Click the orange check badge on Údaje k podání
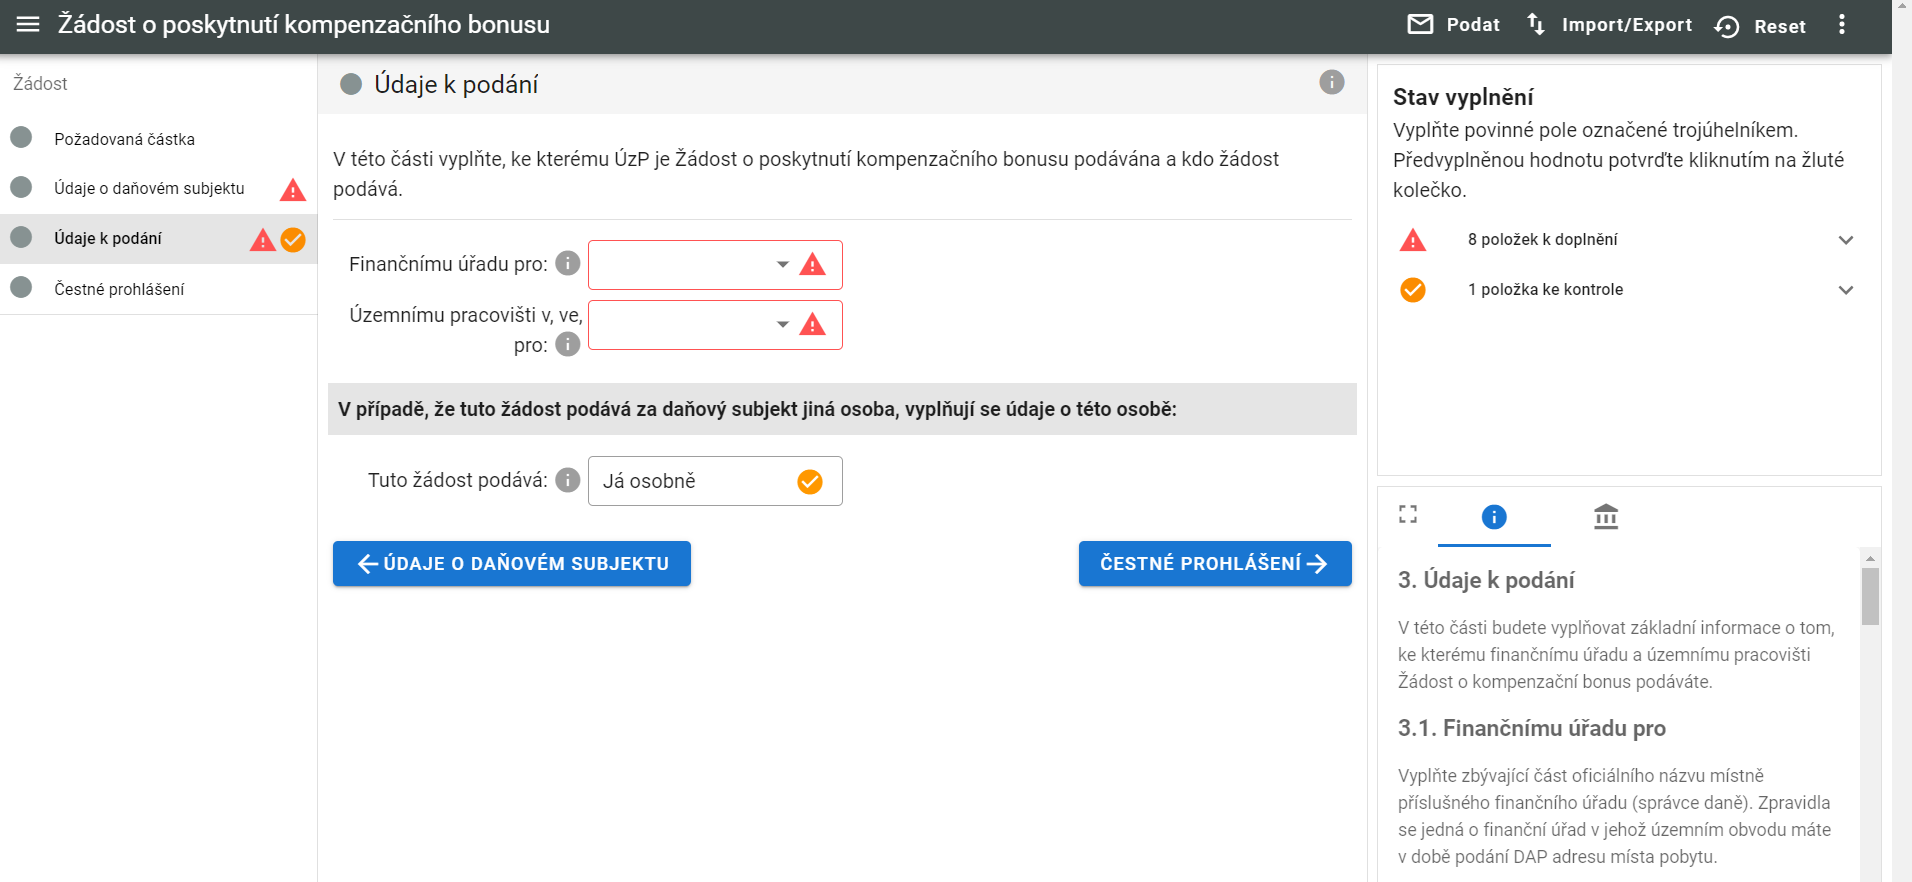1912x882 pixels. click(293, 240)
